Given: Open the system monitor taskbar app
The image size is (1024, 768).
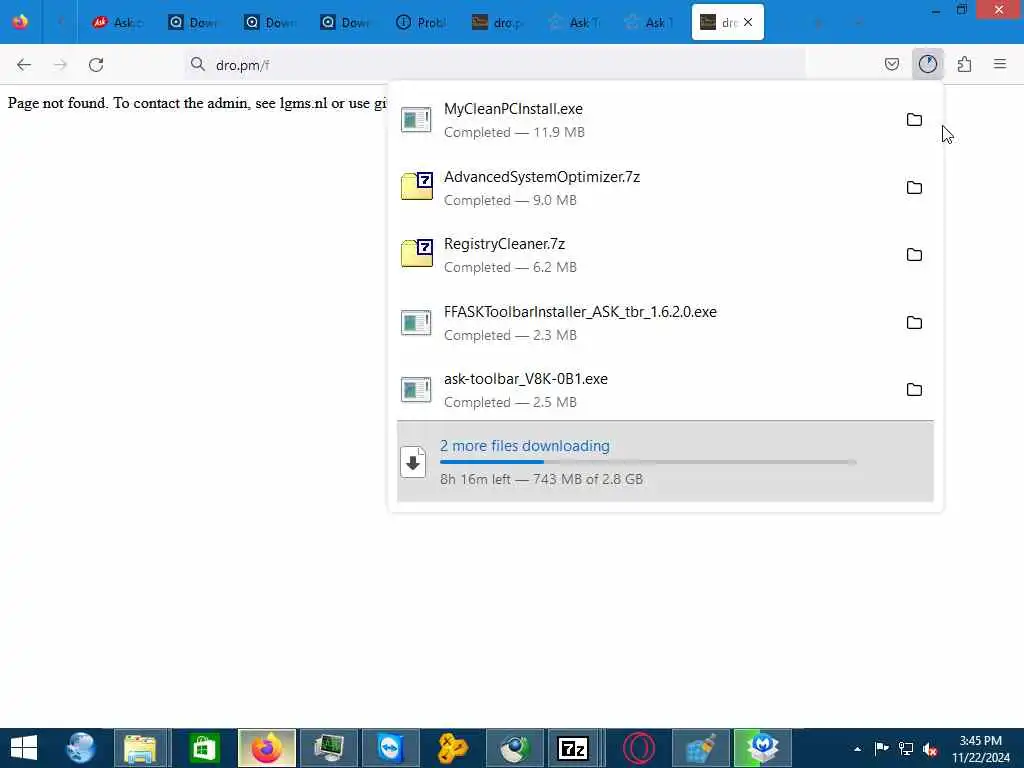Looking at the screenshot, I should (x=329, y=748).
